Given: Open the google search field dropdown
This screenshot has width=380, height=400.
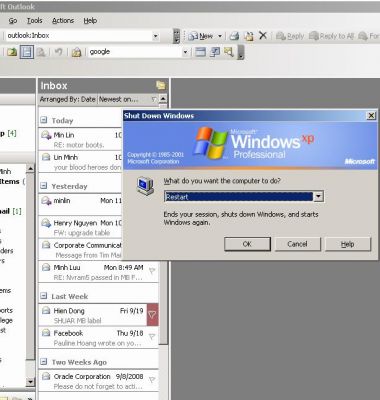Looking at the screenshot, I should tap(185, 52).
